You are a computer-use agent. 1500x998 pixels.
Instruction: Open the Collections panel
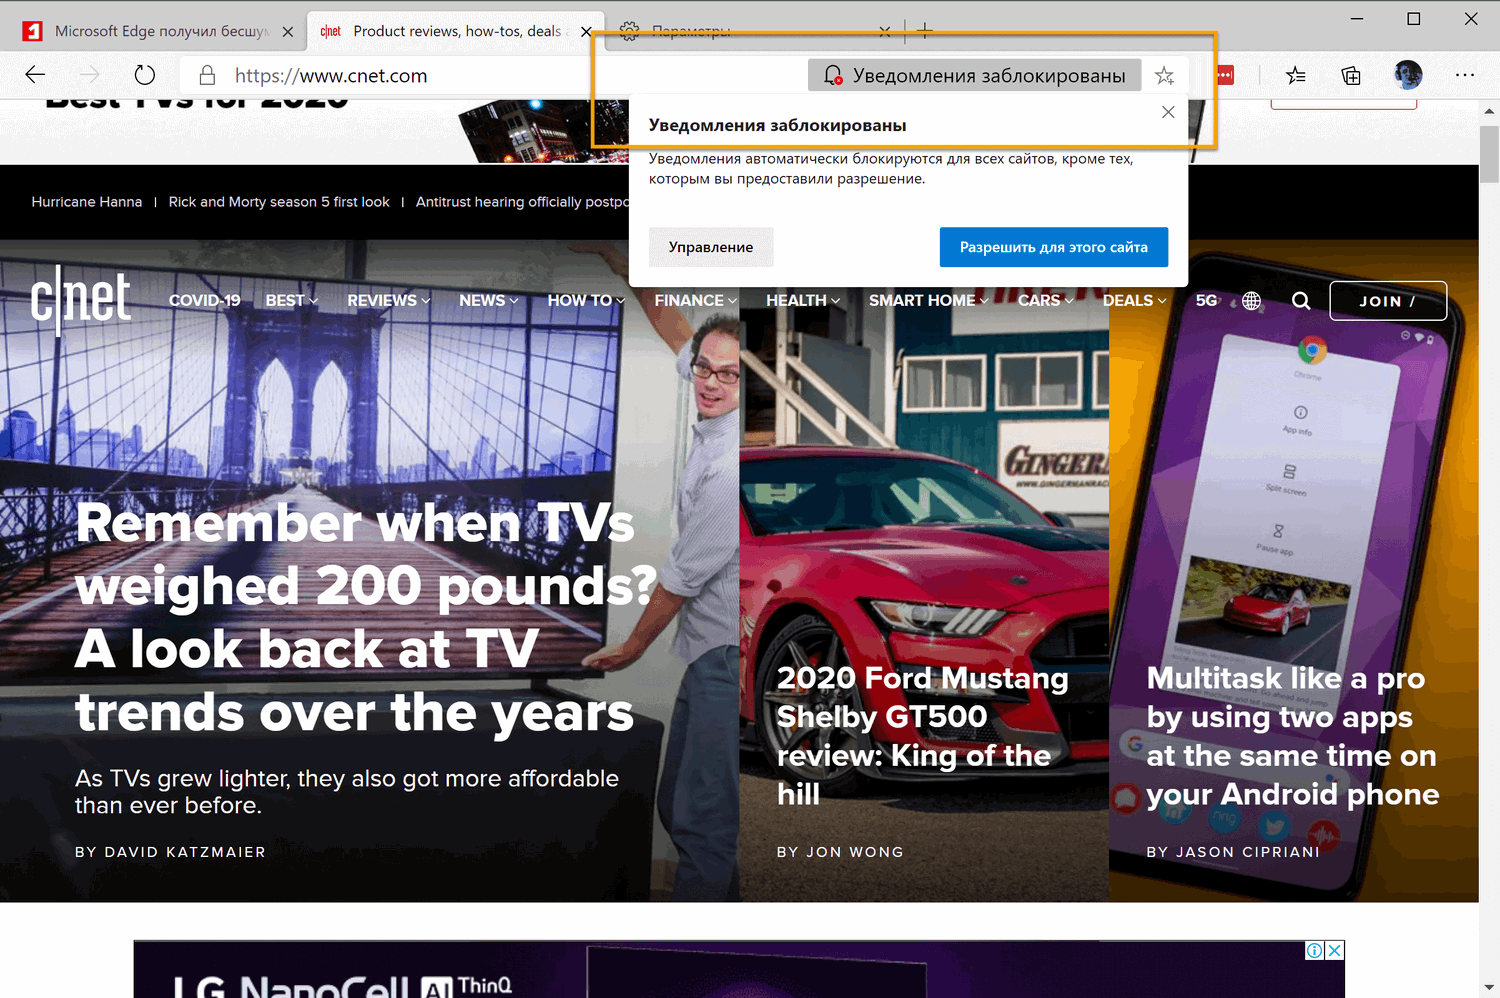(1350, 75)
